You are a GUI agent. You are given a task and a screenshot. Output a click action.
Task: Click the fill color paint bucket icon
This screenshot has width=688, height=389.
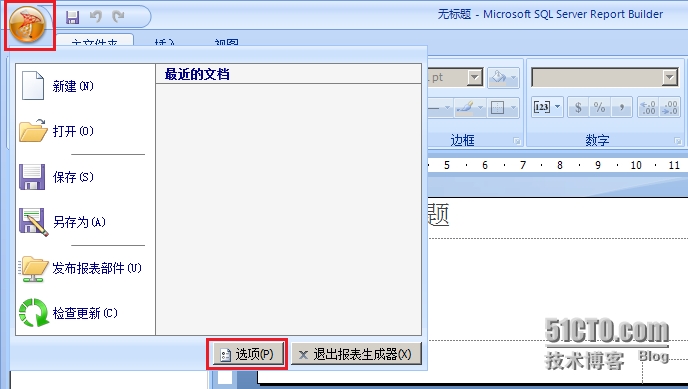tap(498, 78)
